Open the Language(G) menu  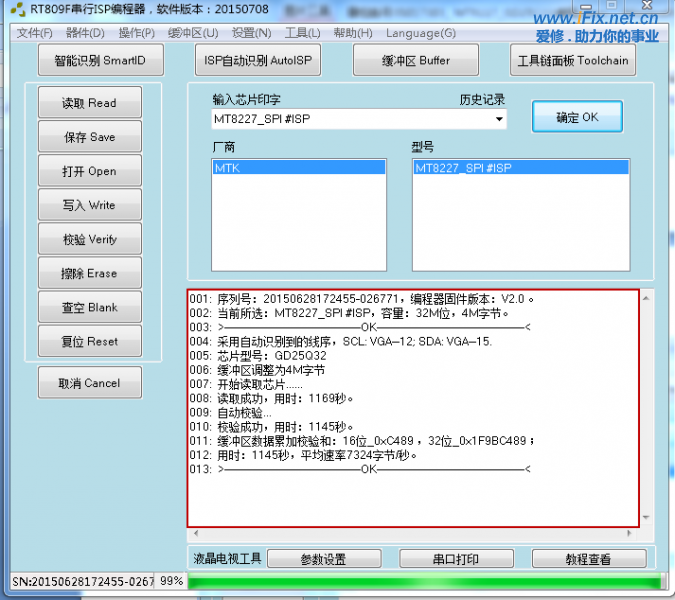420,33
